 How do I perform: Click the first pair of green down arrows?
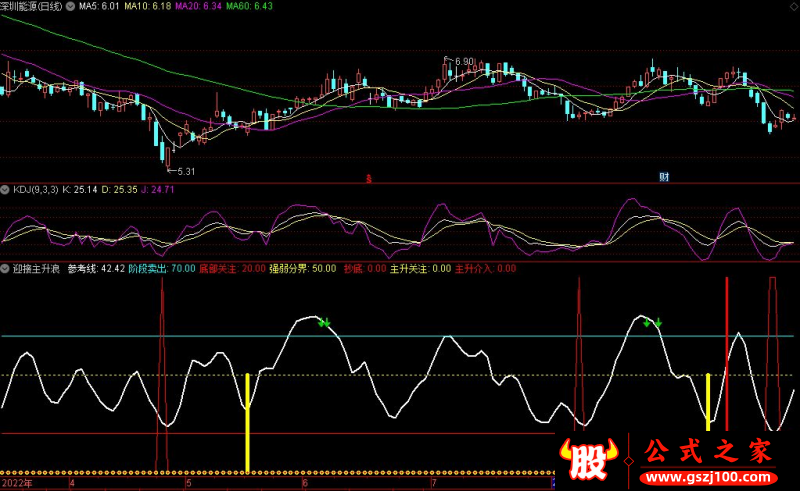coord(324,322)
